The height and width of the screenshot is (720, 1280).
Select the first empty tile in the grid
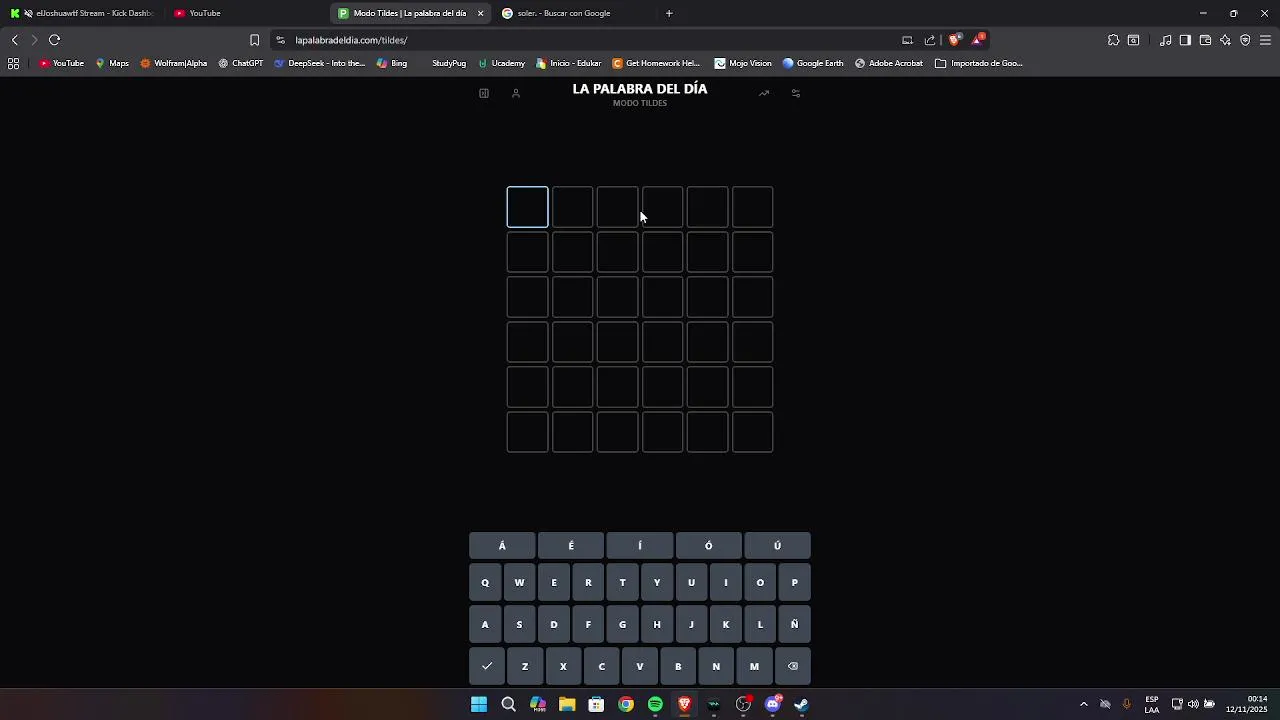click(x=528, y=207)
